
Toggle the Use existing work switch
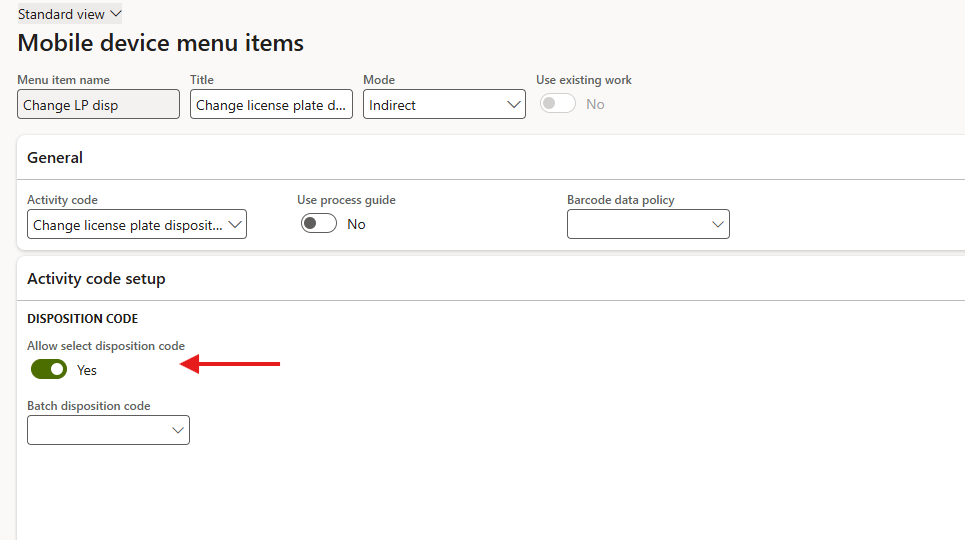[x=558, y=104]
